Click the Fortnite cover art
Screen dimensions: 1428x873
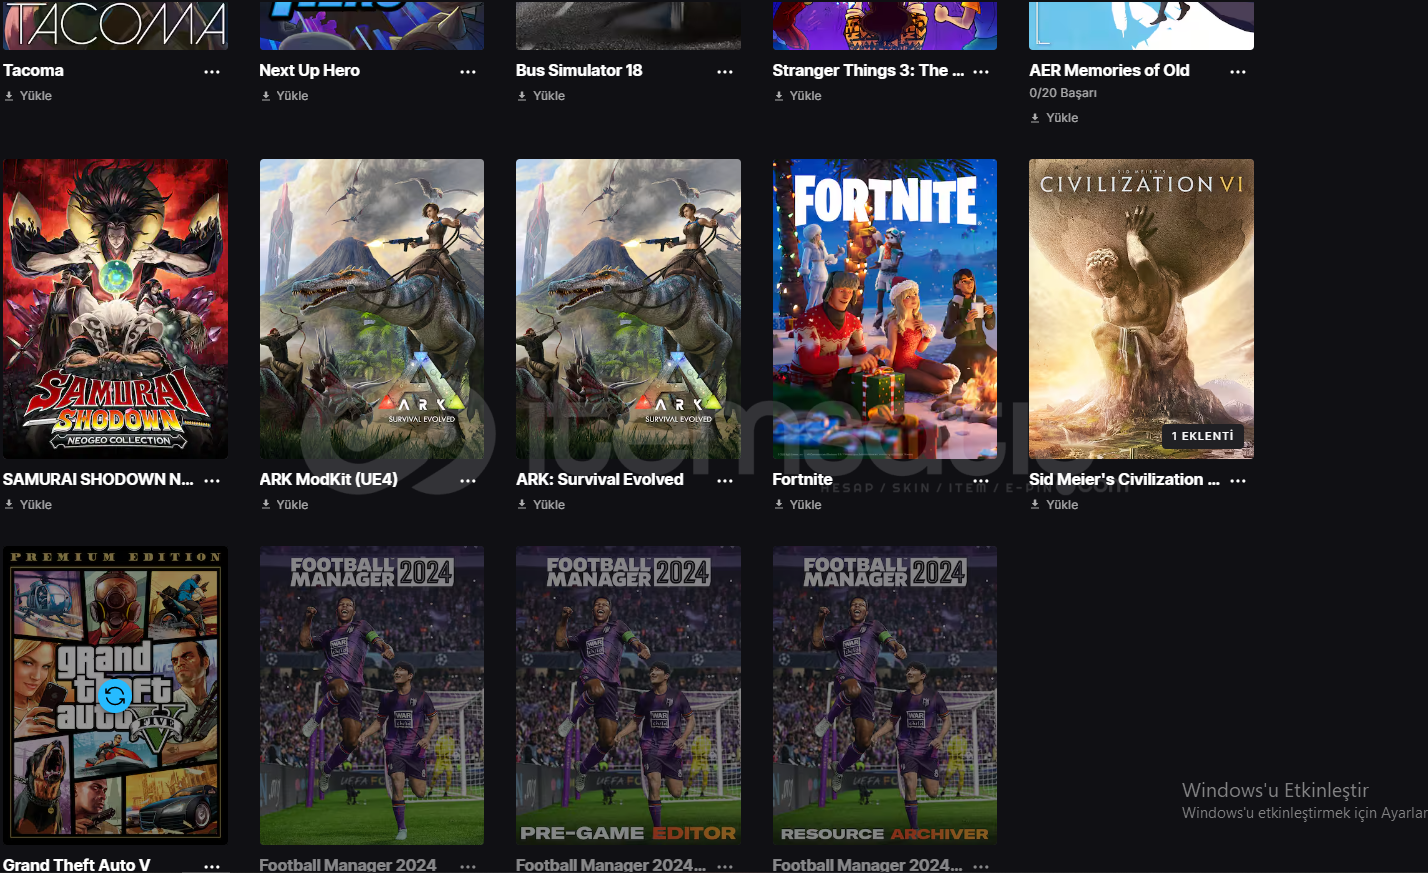pyautogui.click(x=885, y=309)
